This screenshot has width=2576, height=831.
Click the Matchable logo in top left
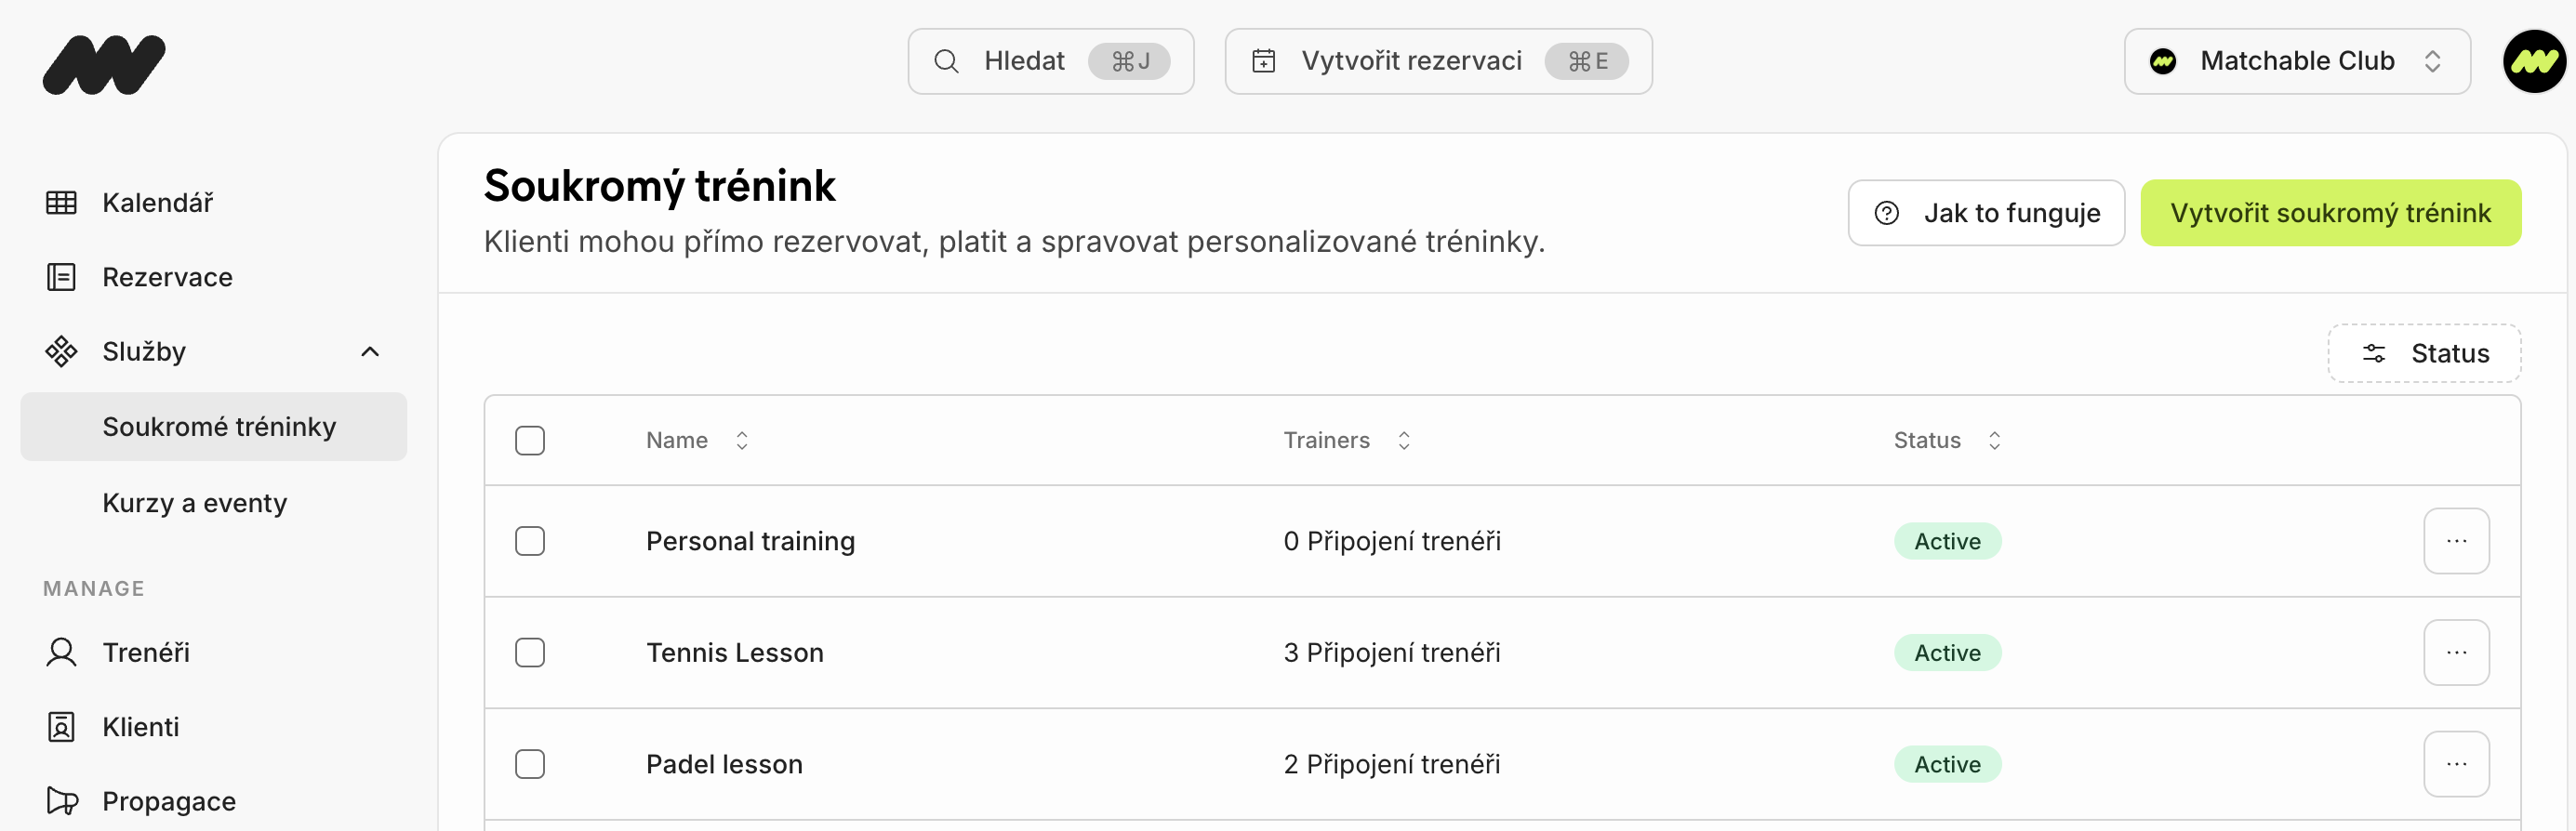click(x=104, y=64)
